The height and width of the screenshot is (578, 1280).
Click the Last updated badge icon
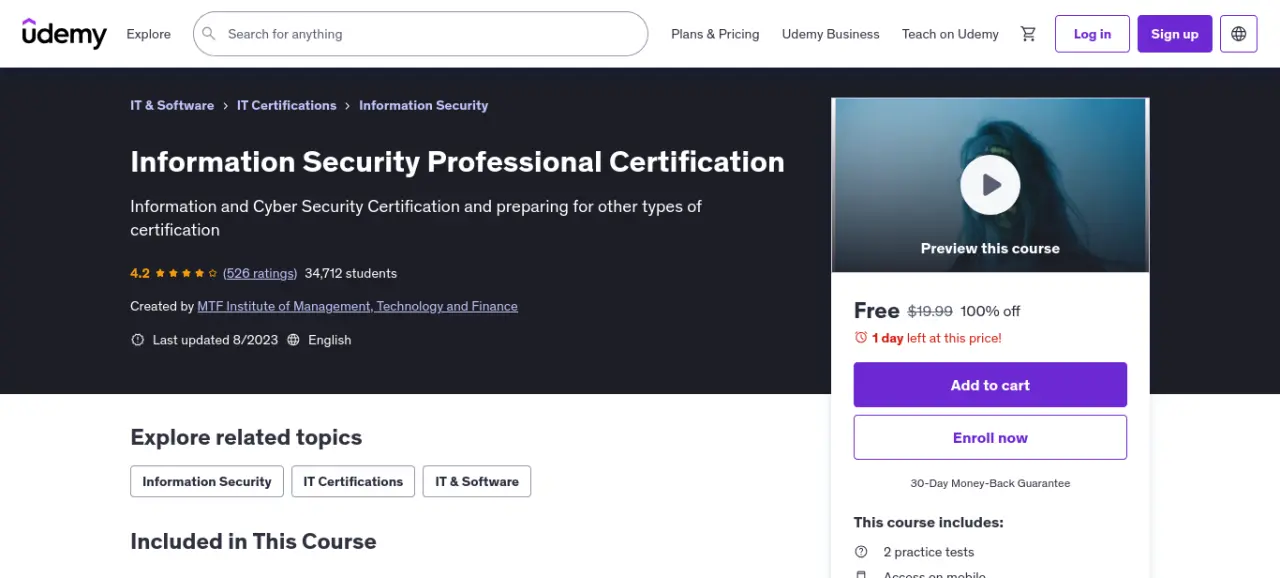click(x=138, y=340)
